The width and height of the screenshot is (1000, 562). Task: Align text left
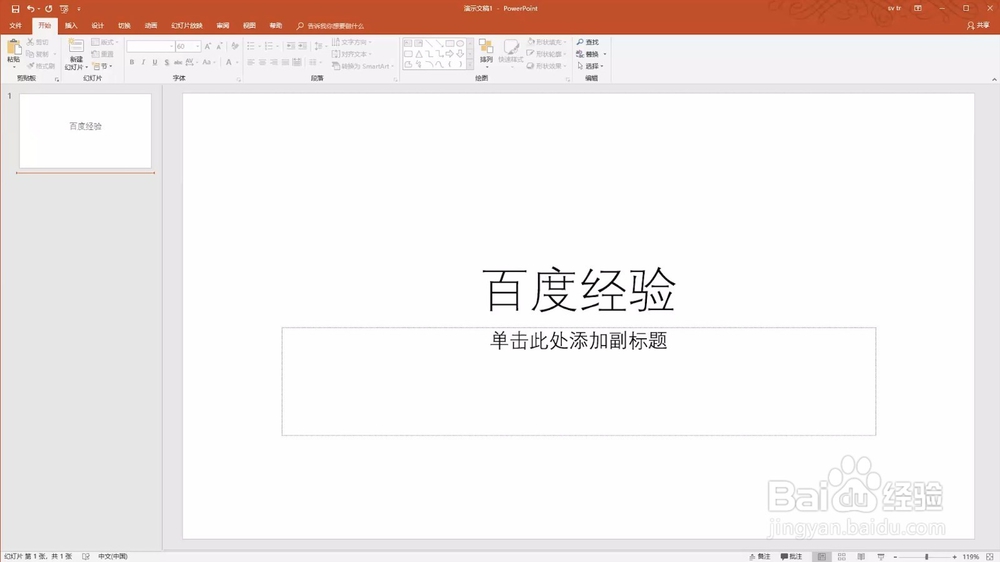[x=251, y=63]
